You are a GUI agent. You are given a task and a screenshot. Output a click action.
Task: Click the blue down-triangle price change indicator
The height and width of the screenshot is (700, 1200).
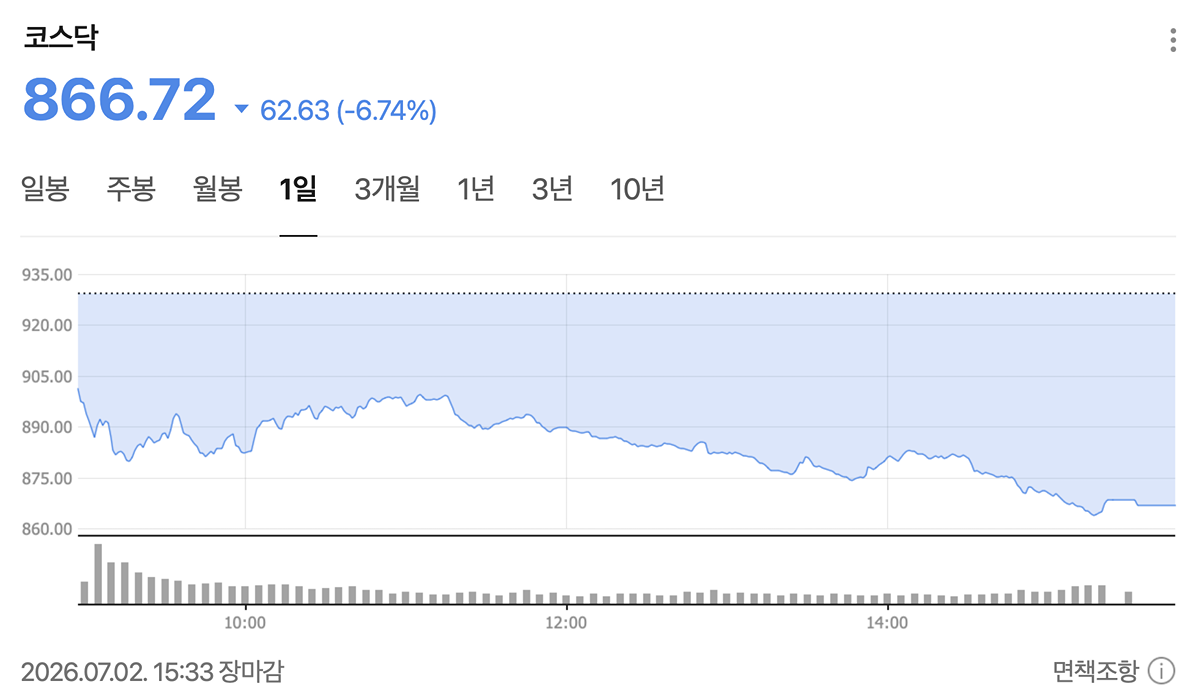point(240,109)
